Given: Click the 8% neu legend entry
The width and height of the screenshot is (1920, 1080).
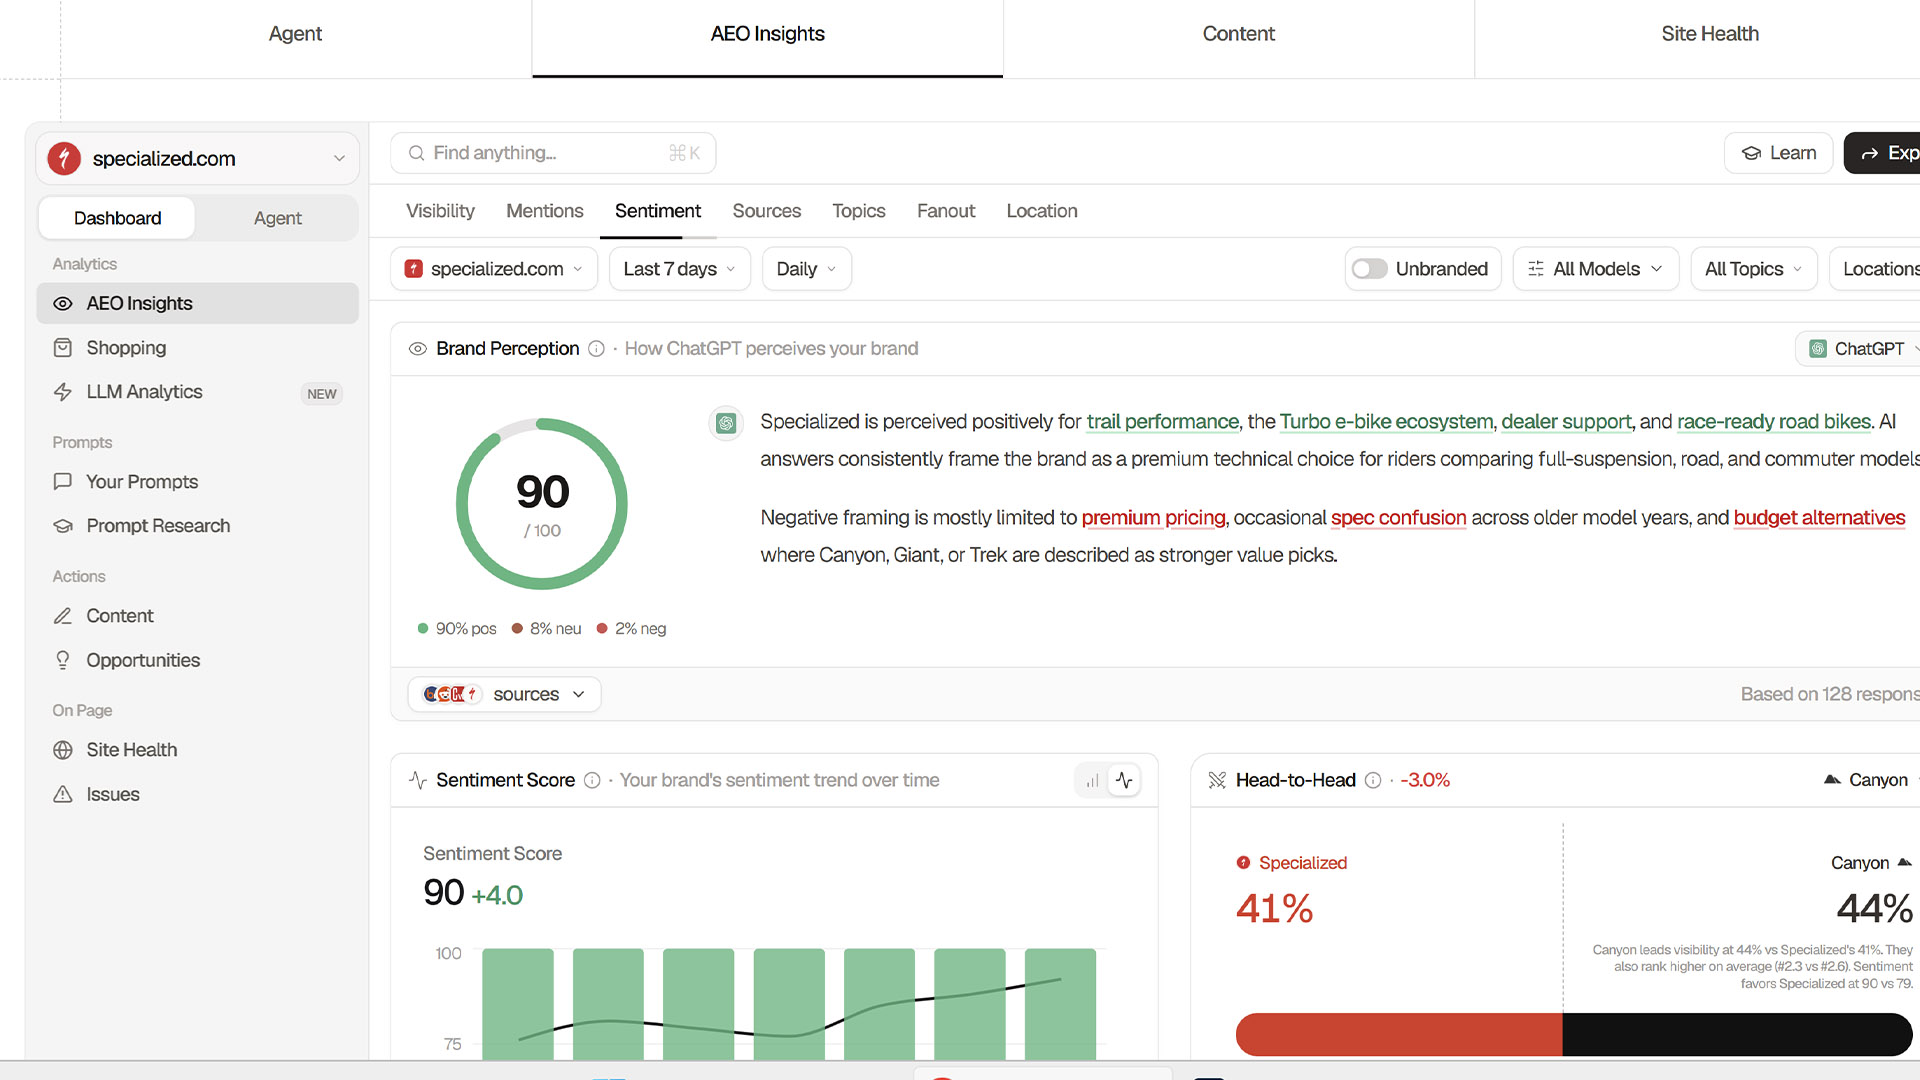Looking at the screenshot, I should coord(546,629).
